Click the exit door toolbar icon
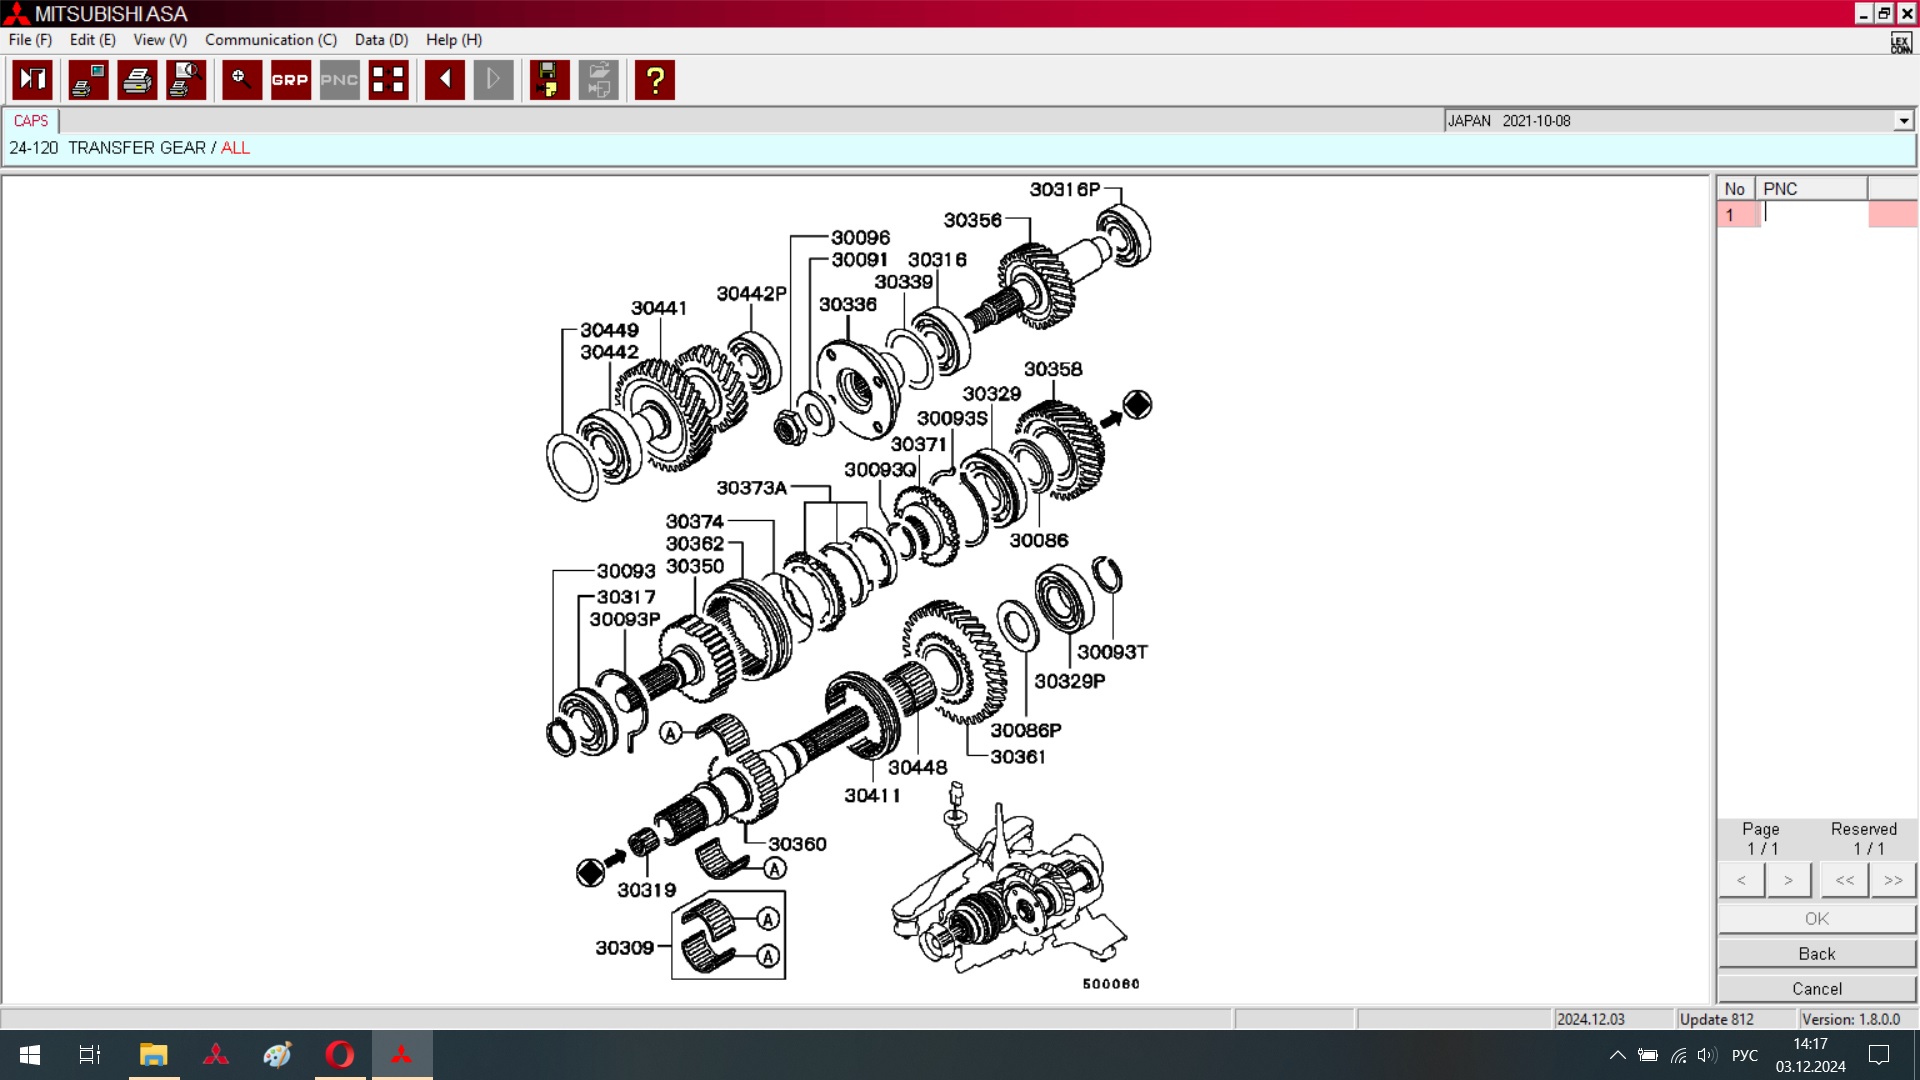The width and height of the screenshot is (1920, 1080). [x=32, y=80]
